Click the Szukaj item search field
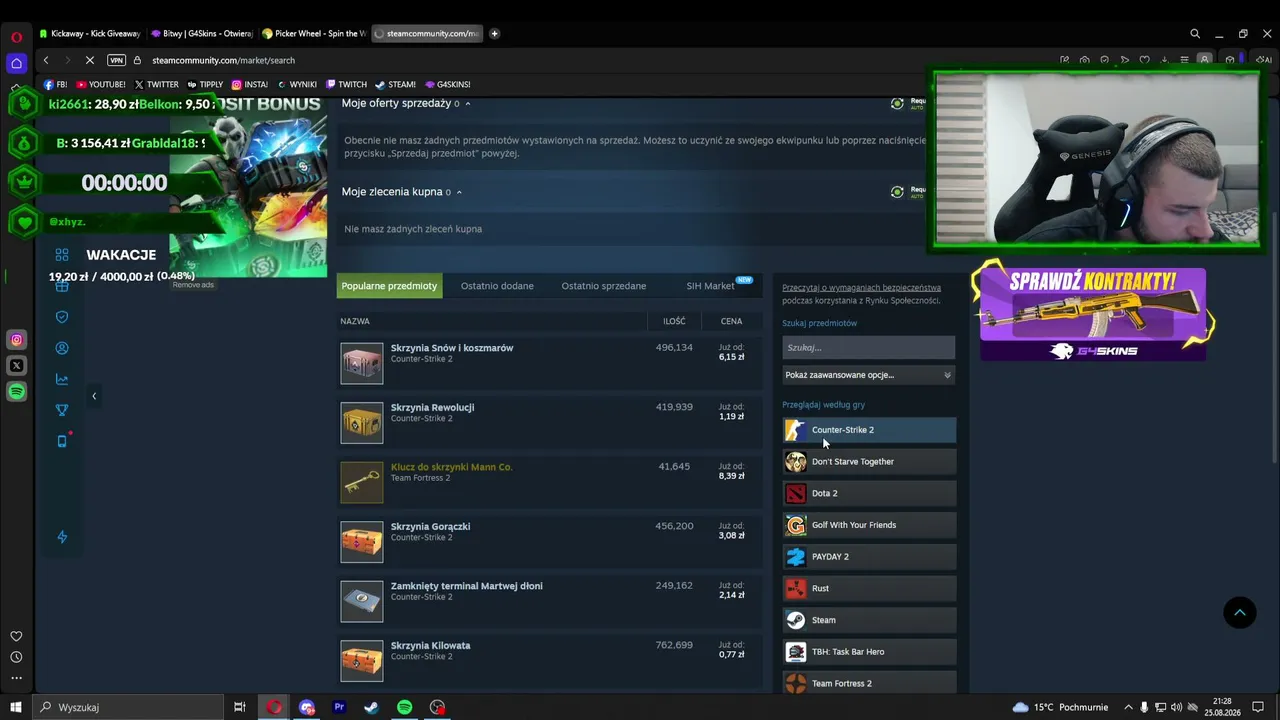 868,348
